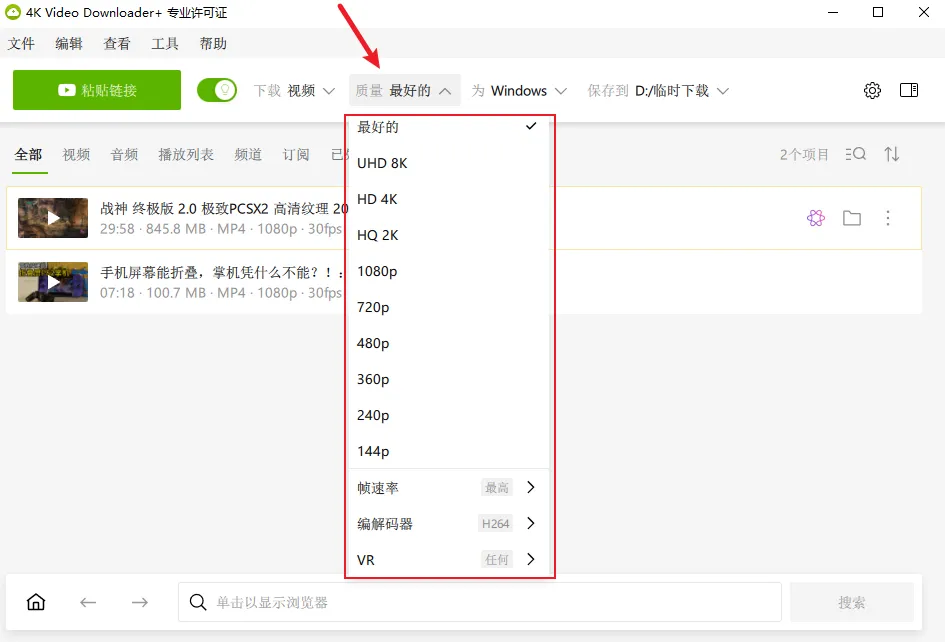
Task: Select 最好的 quality option
Action: coord(449,127)
